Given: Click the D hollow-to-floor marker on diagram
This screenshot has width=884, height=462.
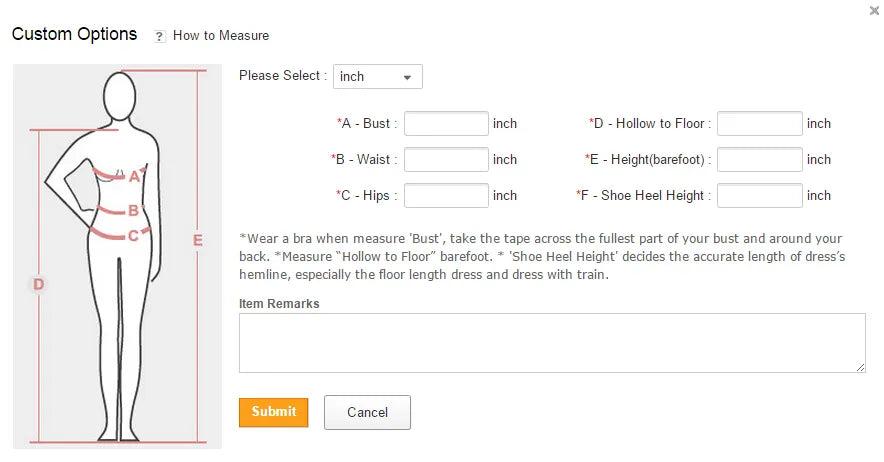Looking at the screenshot, I should pyautogui.click(x=38, y=285).
